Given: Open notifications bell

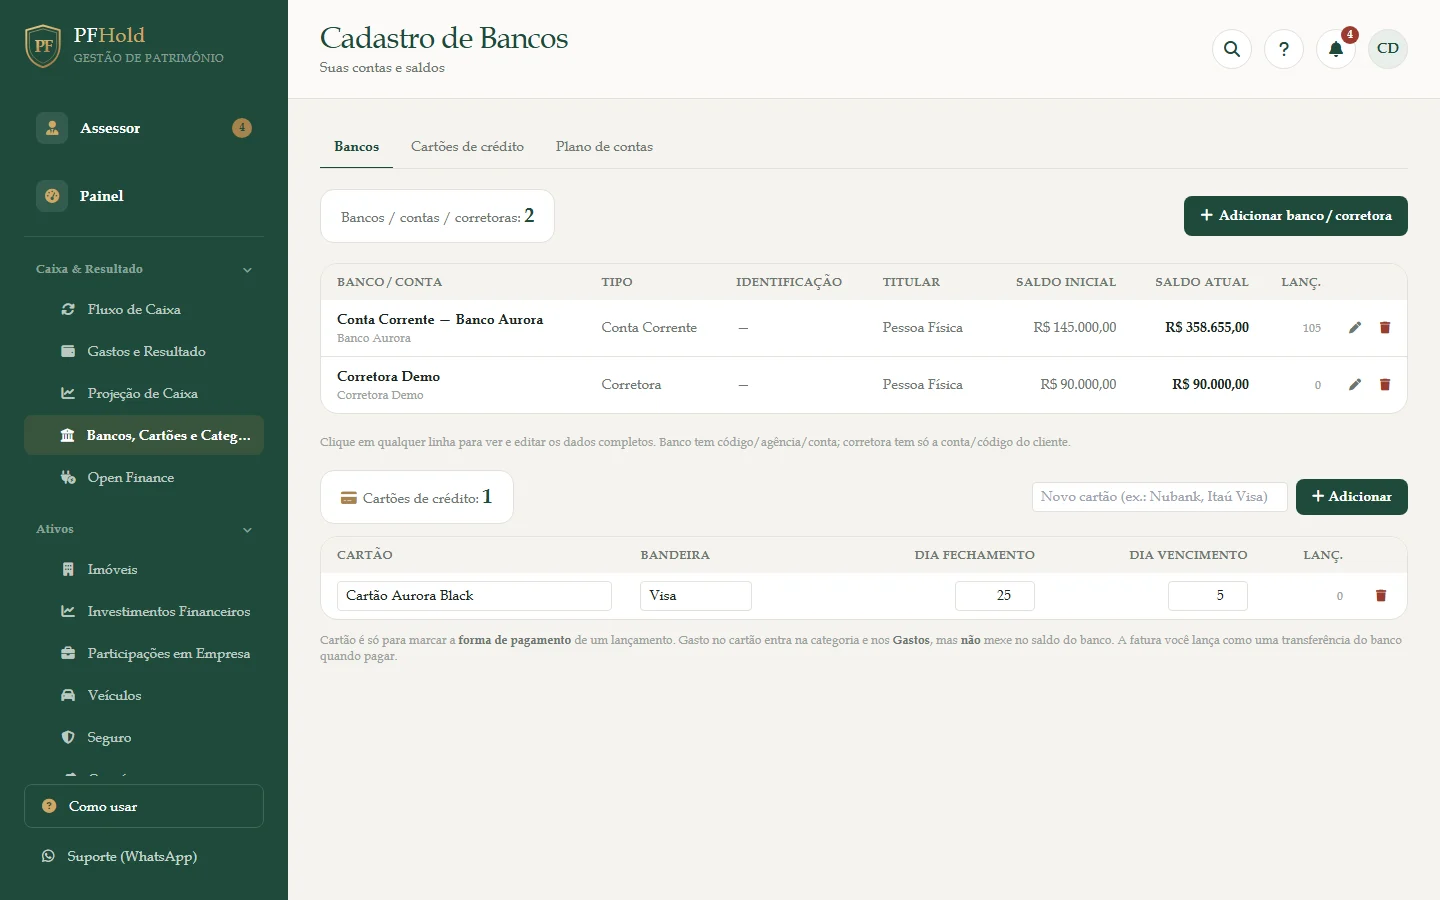Looking at the screenshot, I should pos(1336,49).
